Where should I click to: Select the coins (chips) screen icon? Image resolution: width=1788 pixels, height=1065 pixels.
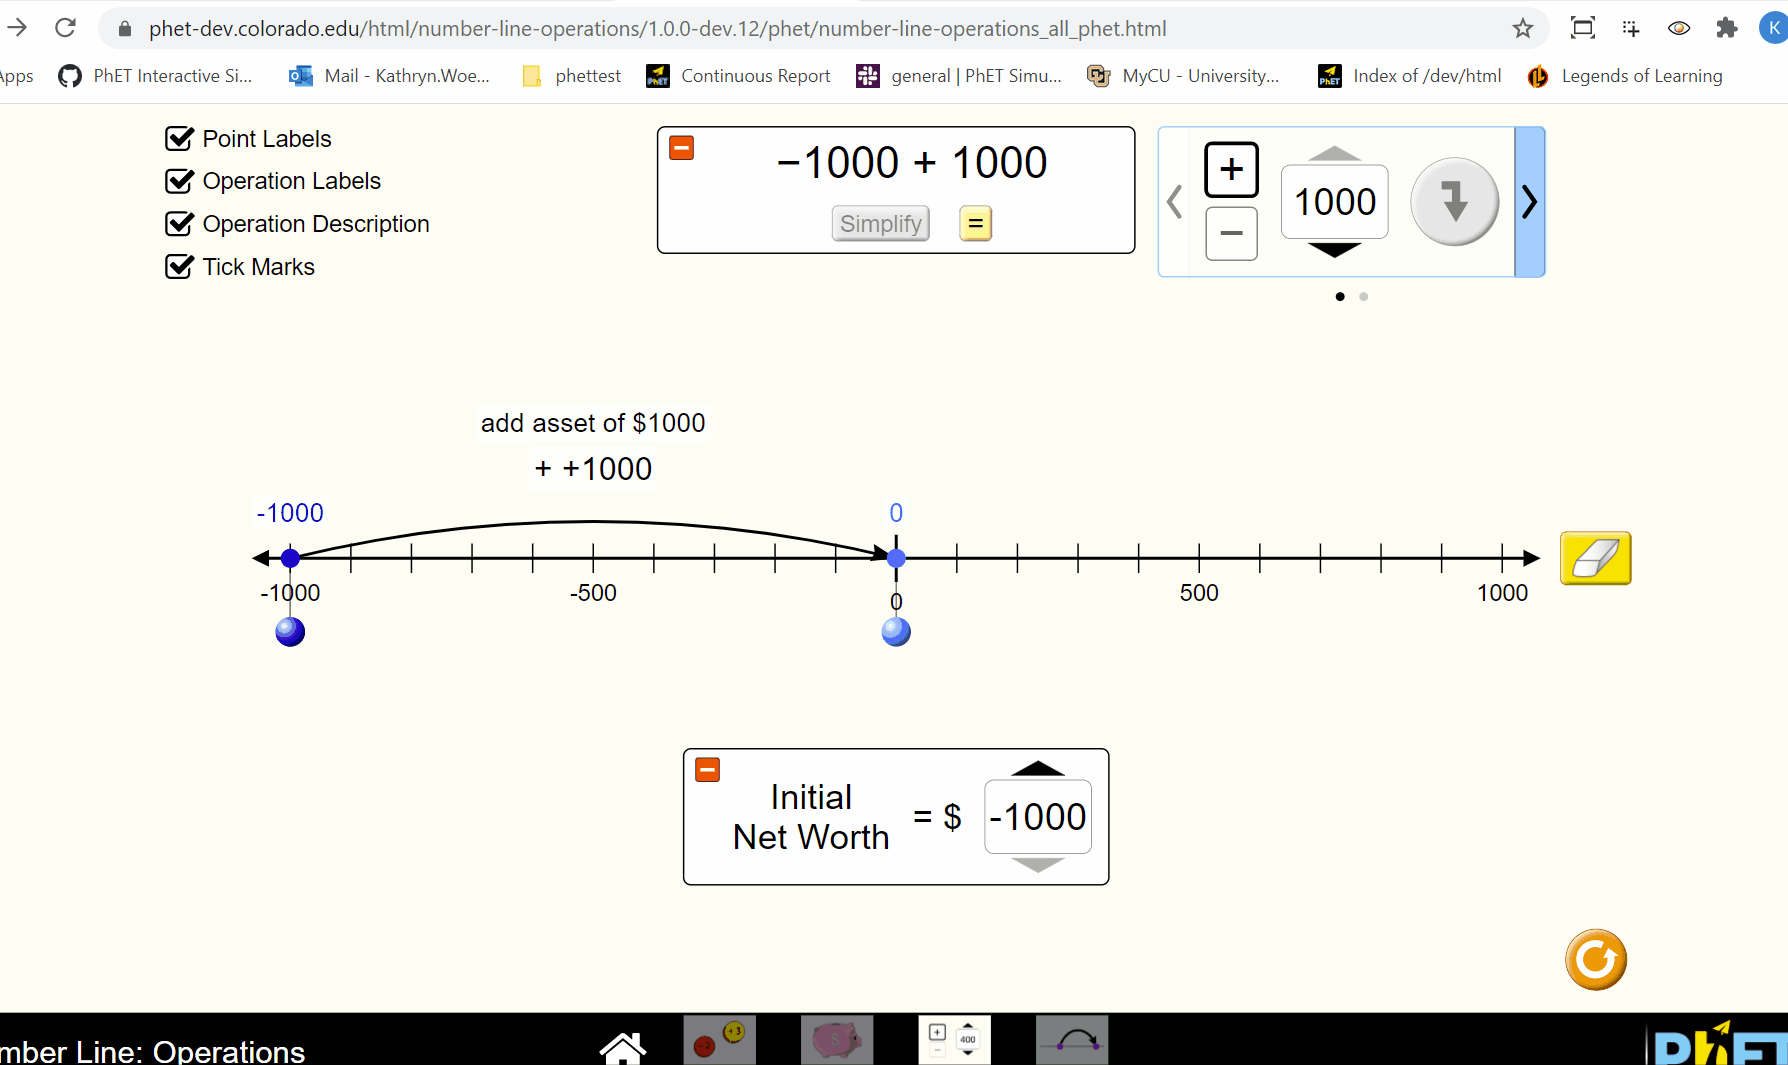[x=719, y=1040]
